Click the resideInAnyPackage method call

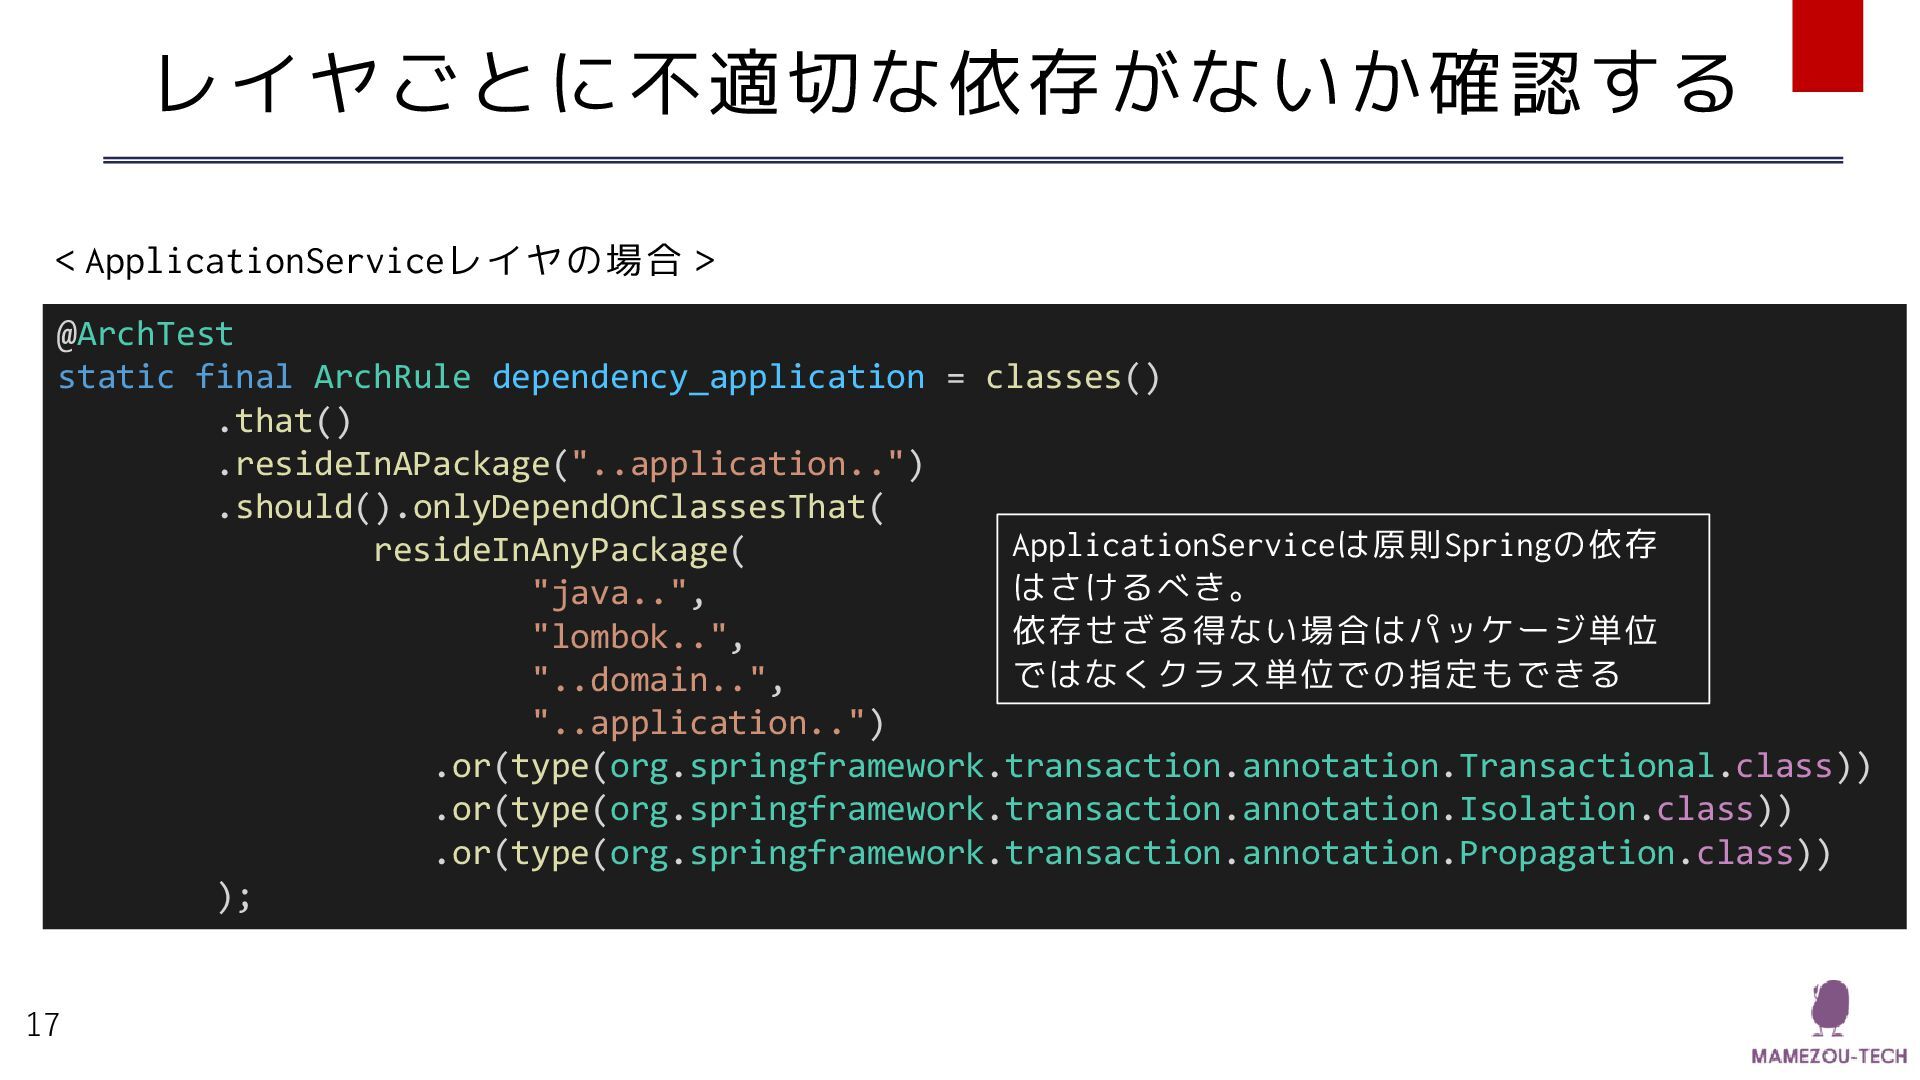(550, 550)
